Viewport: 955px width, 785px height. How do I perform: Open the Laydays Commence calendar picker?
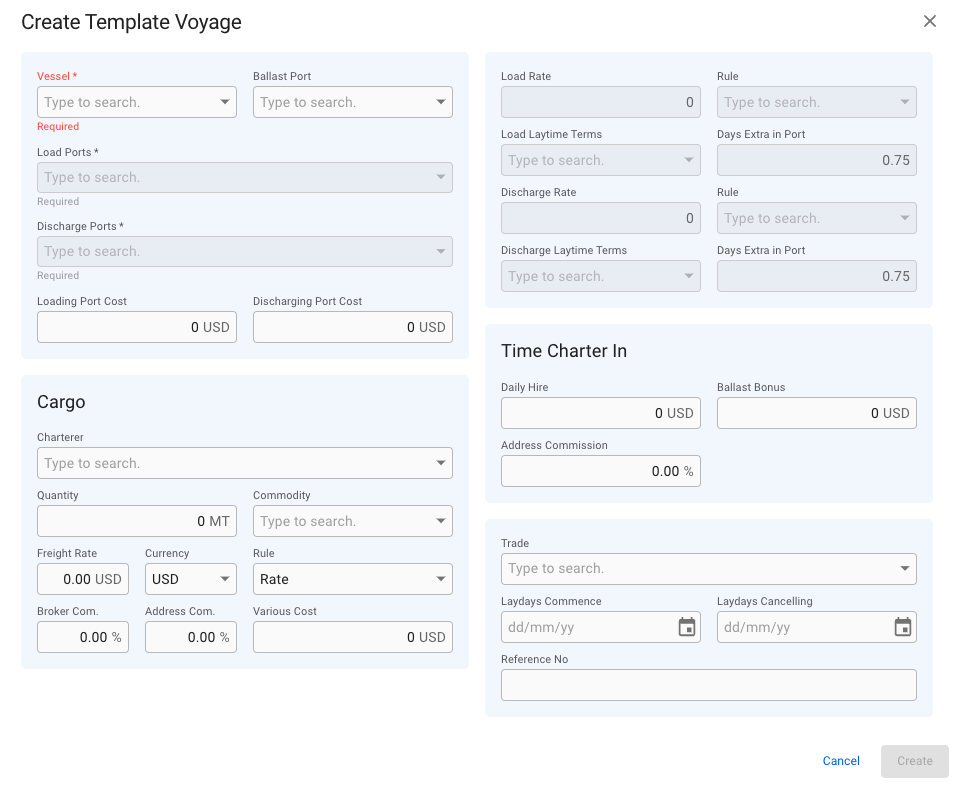click(x=687, y=627)
